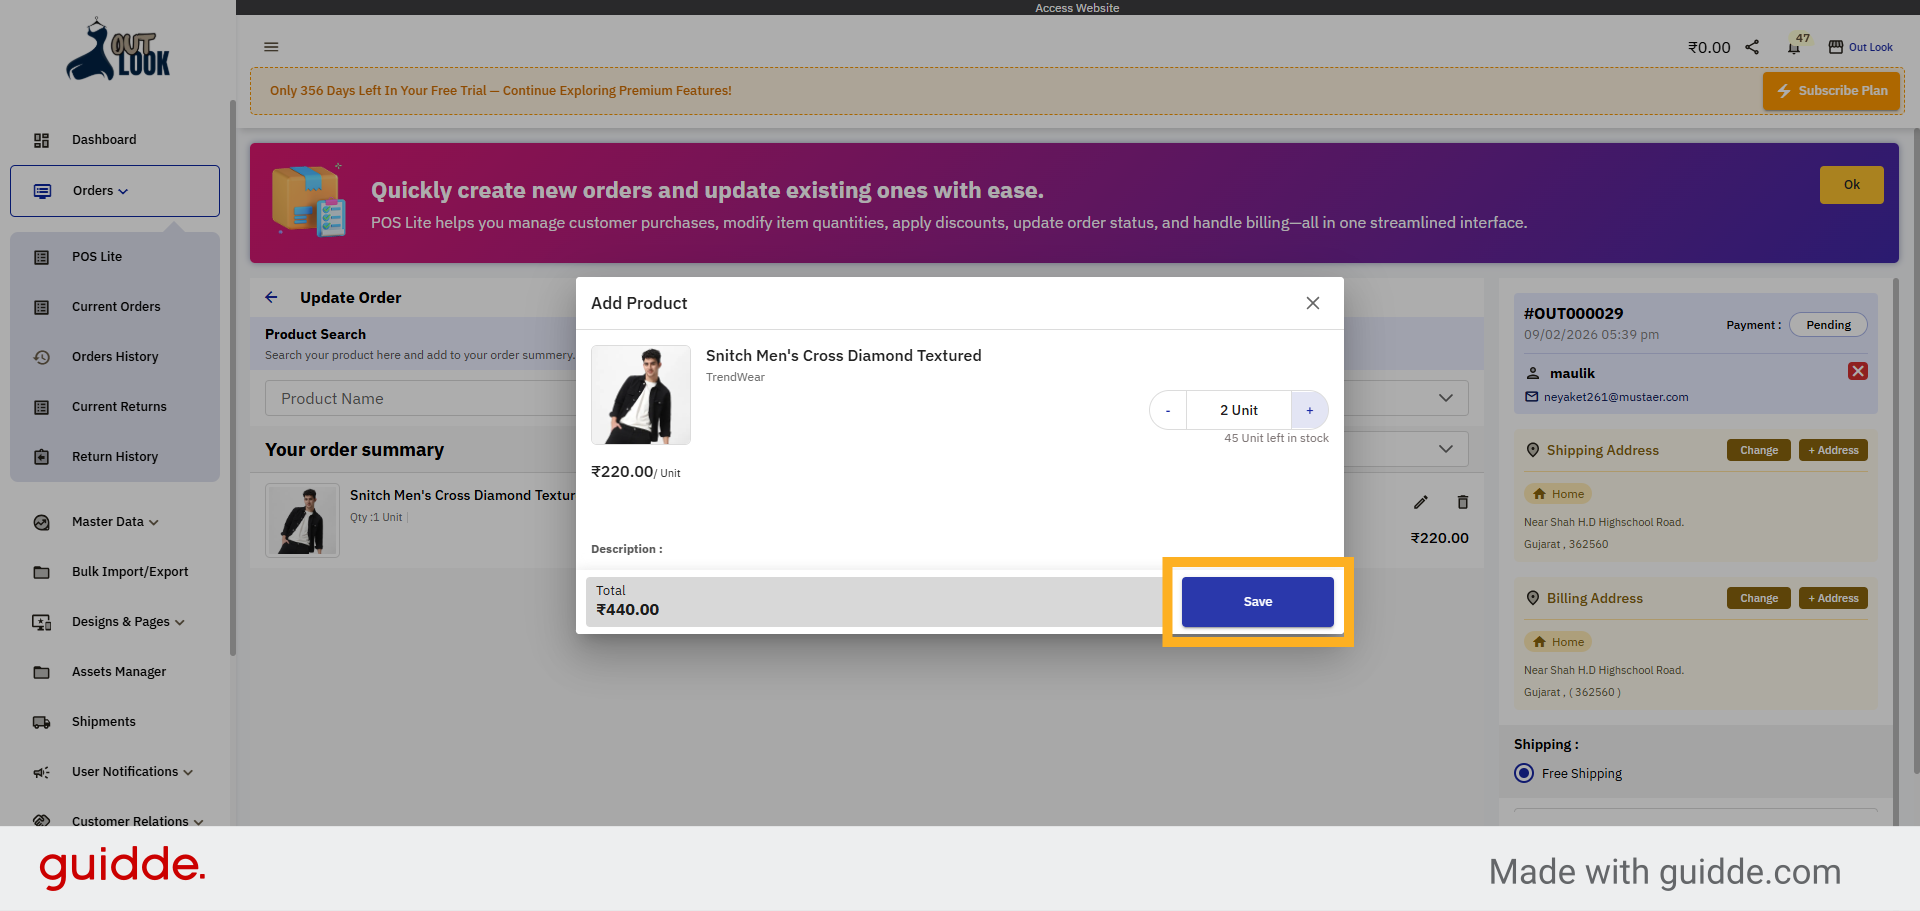Select the Shipments truck icon in sidebar
1920x911 pixels.
coord(41,721)
